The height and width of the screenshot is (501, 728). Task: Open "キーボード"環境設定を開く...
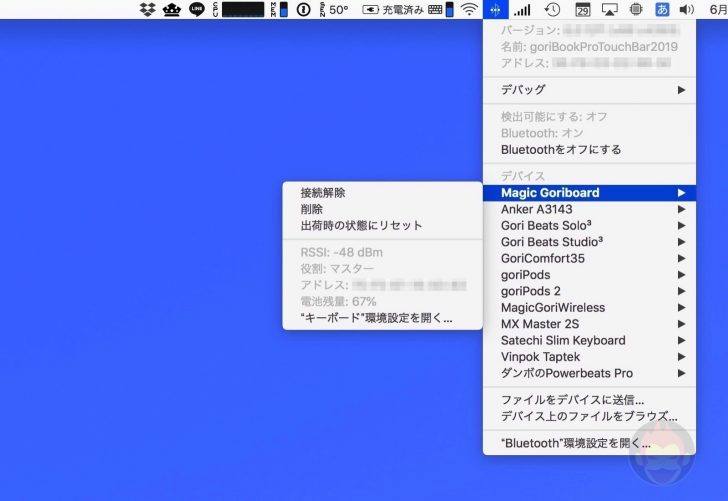[x=383, y=319]
